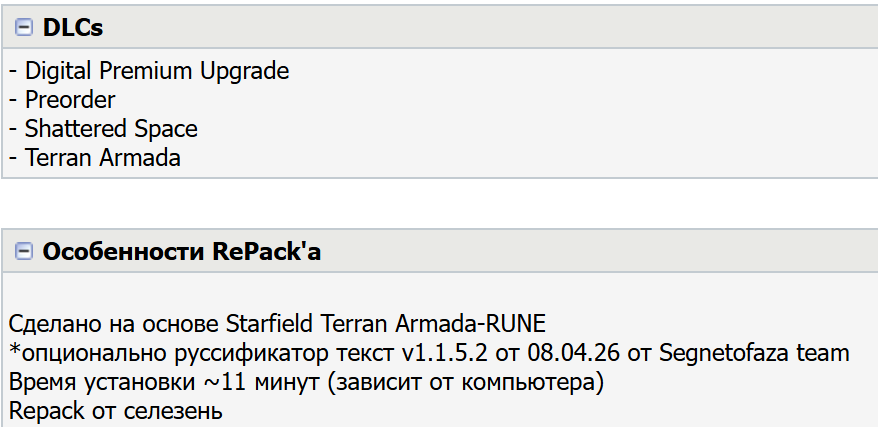
Task: Click the DLCs header title
Action: point(73,28)
